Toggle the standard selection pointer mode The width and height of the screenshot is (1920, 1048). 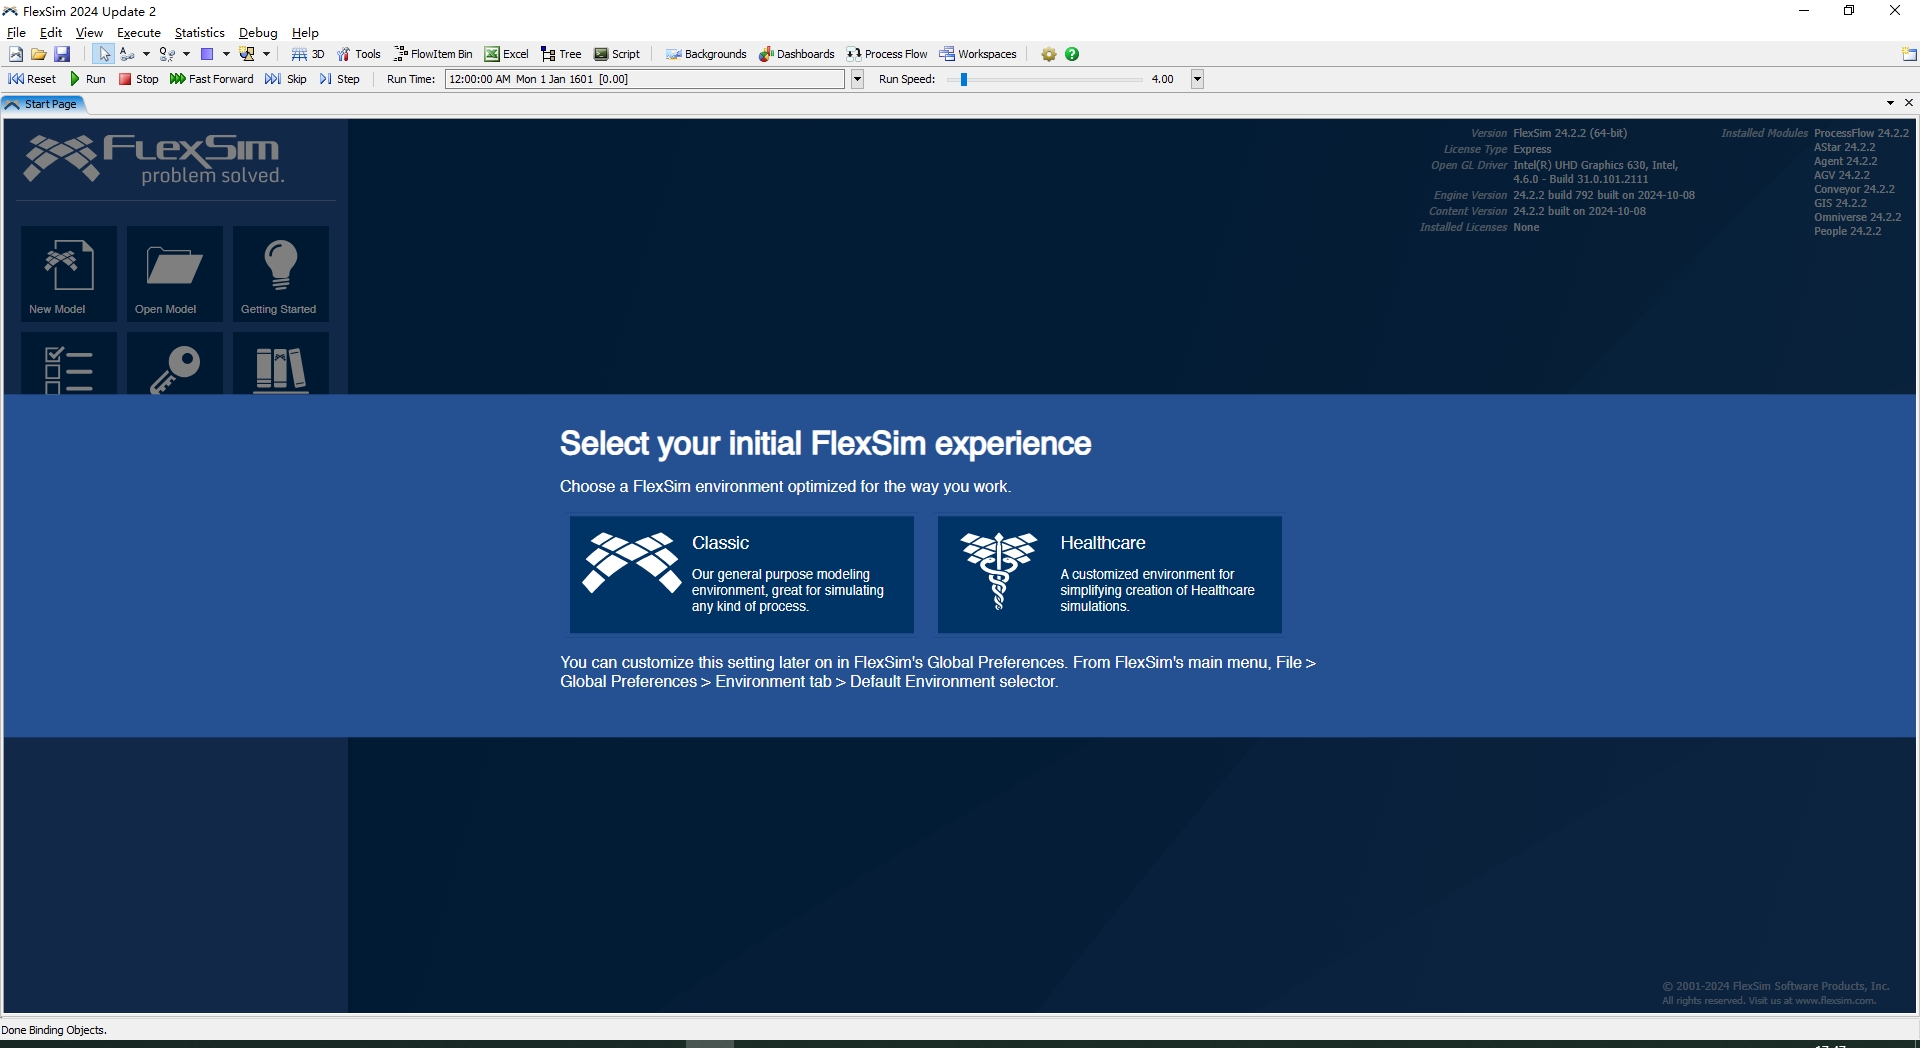point(104,54)
